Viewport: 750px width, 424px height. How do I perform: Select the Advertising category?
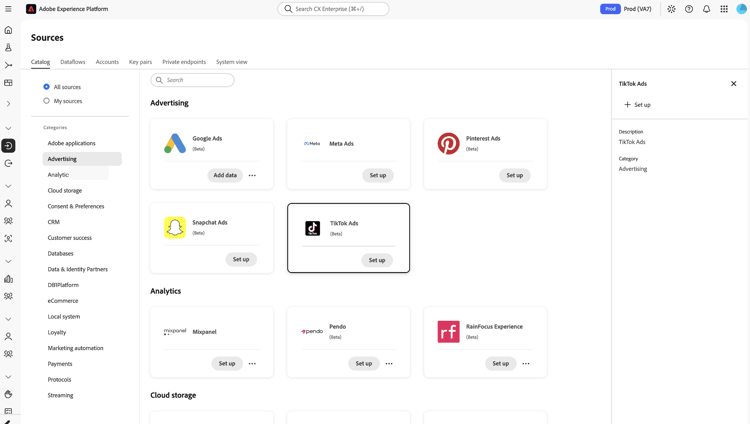[x=82, y=159]
